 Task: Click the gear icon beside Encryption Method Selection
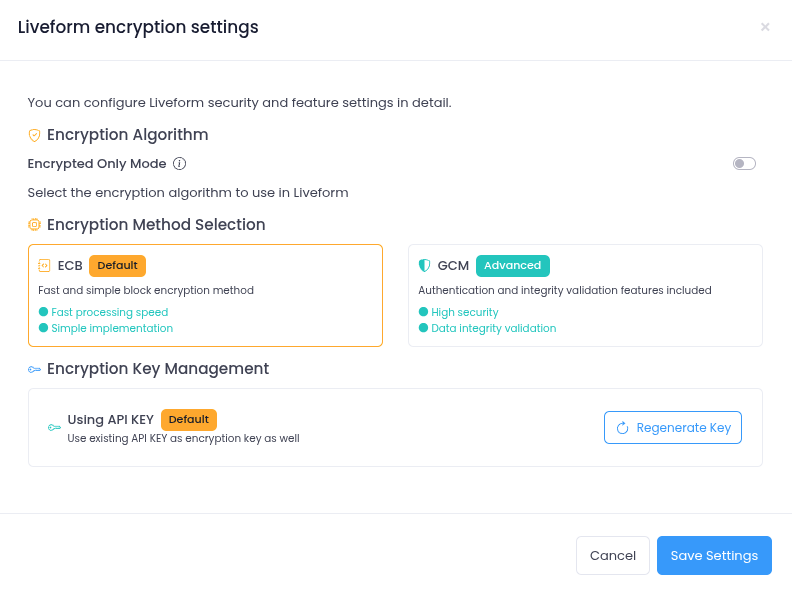point(34,225)
